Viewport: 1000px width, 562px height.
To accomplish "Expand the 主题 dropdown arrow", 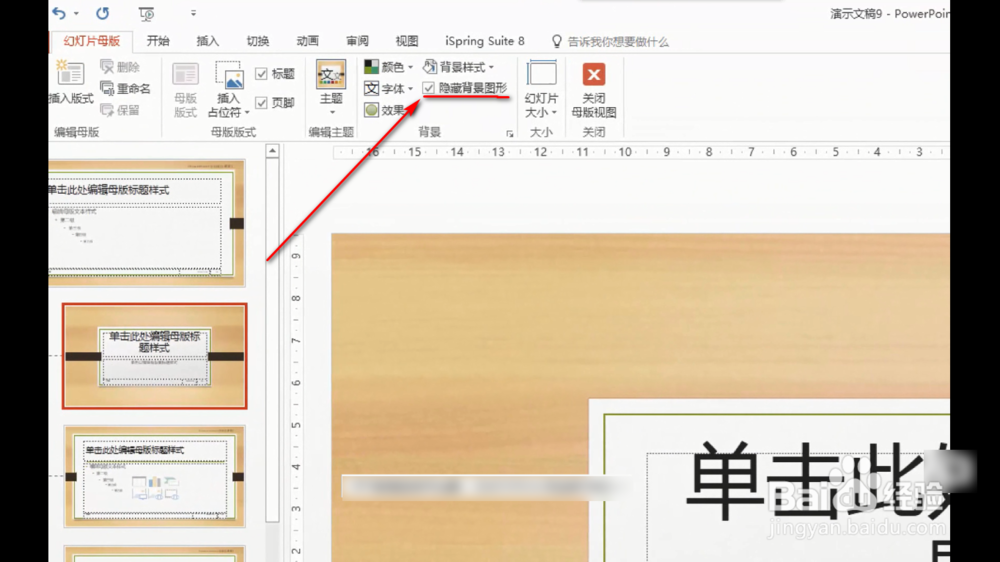I will pos(332,113).
